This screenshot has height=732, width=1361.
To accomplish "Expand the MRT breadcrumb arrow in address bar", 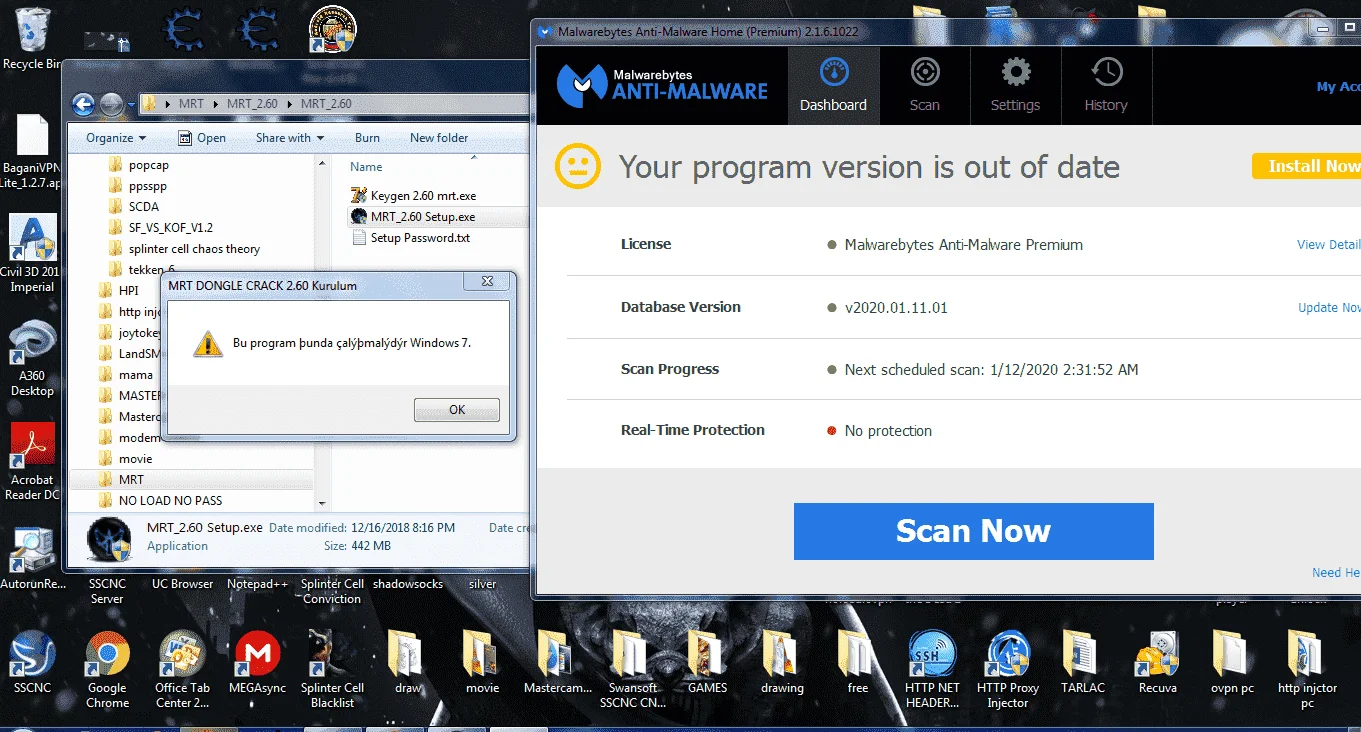I will coord(215,104).
